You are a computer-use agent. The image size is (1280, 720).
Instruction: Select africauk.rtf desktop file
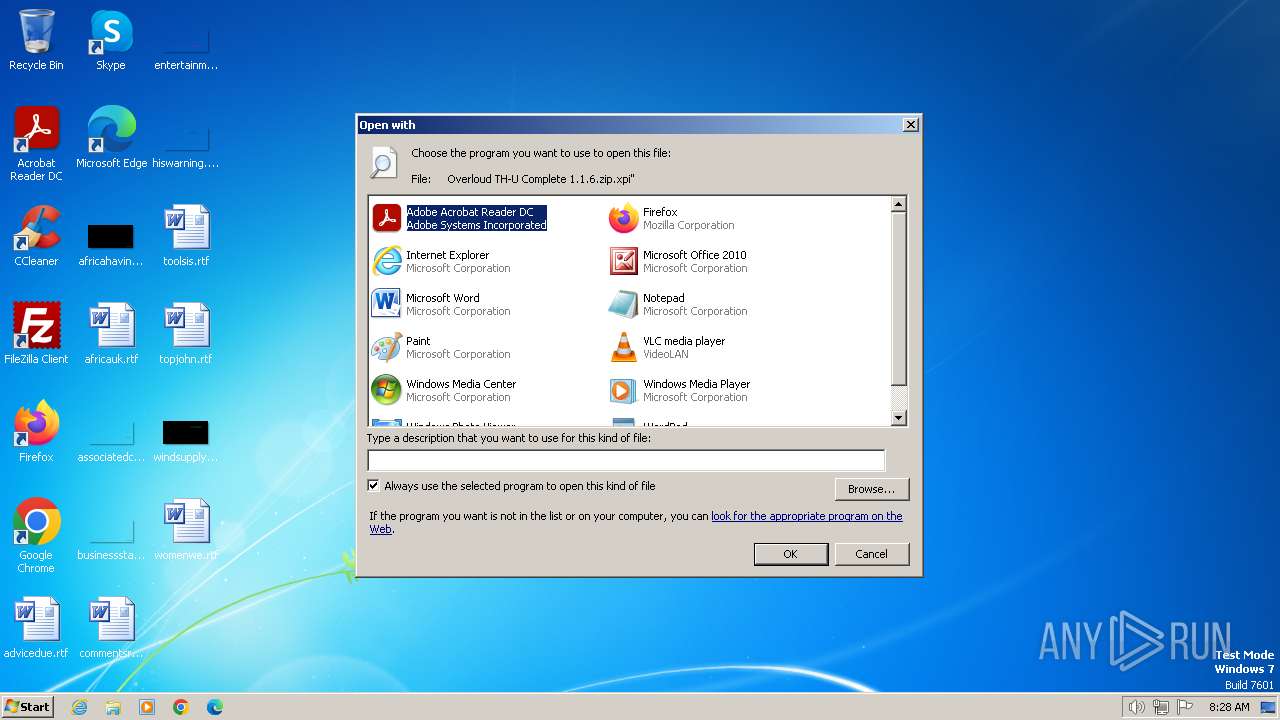coord(111,334)
